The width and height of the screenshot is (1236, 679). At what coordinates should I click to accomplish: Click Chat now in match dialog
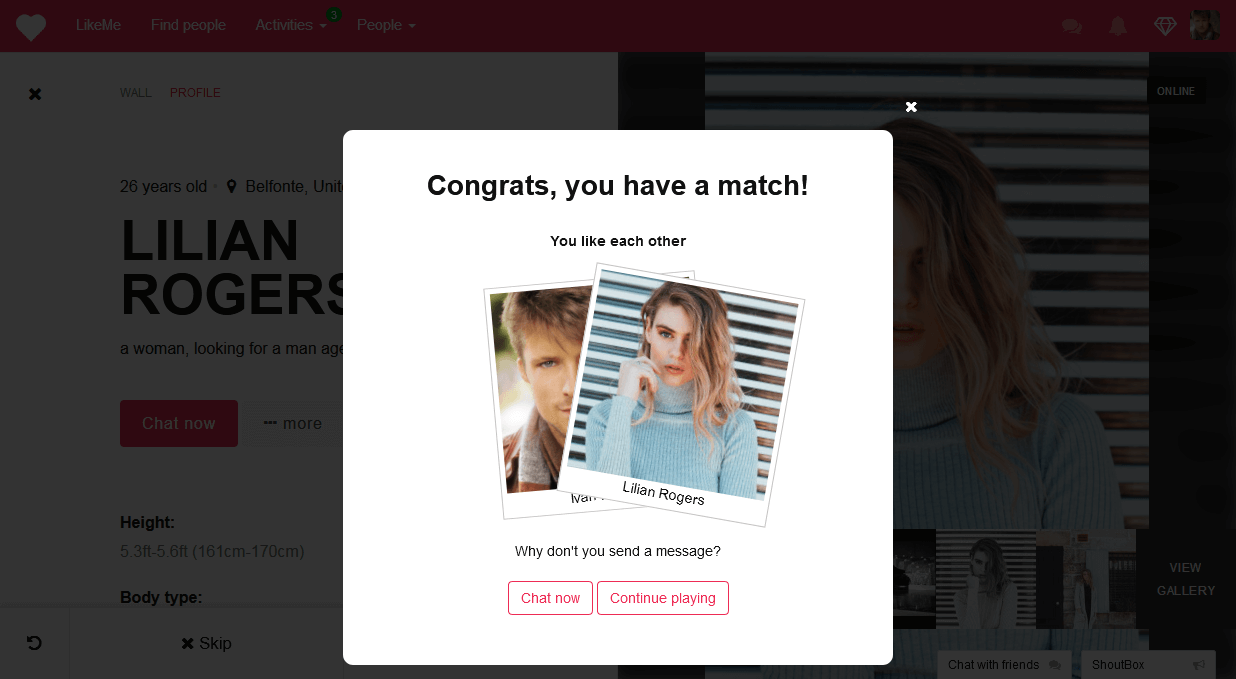550,598
